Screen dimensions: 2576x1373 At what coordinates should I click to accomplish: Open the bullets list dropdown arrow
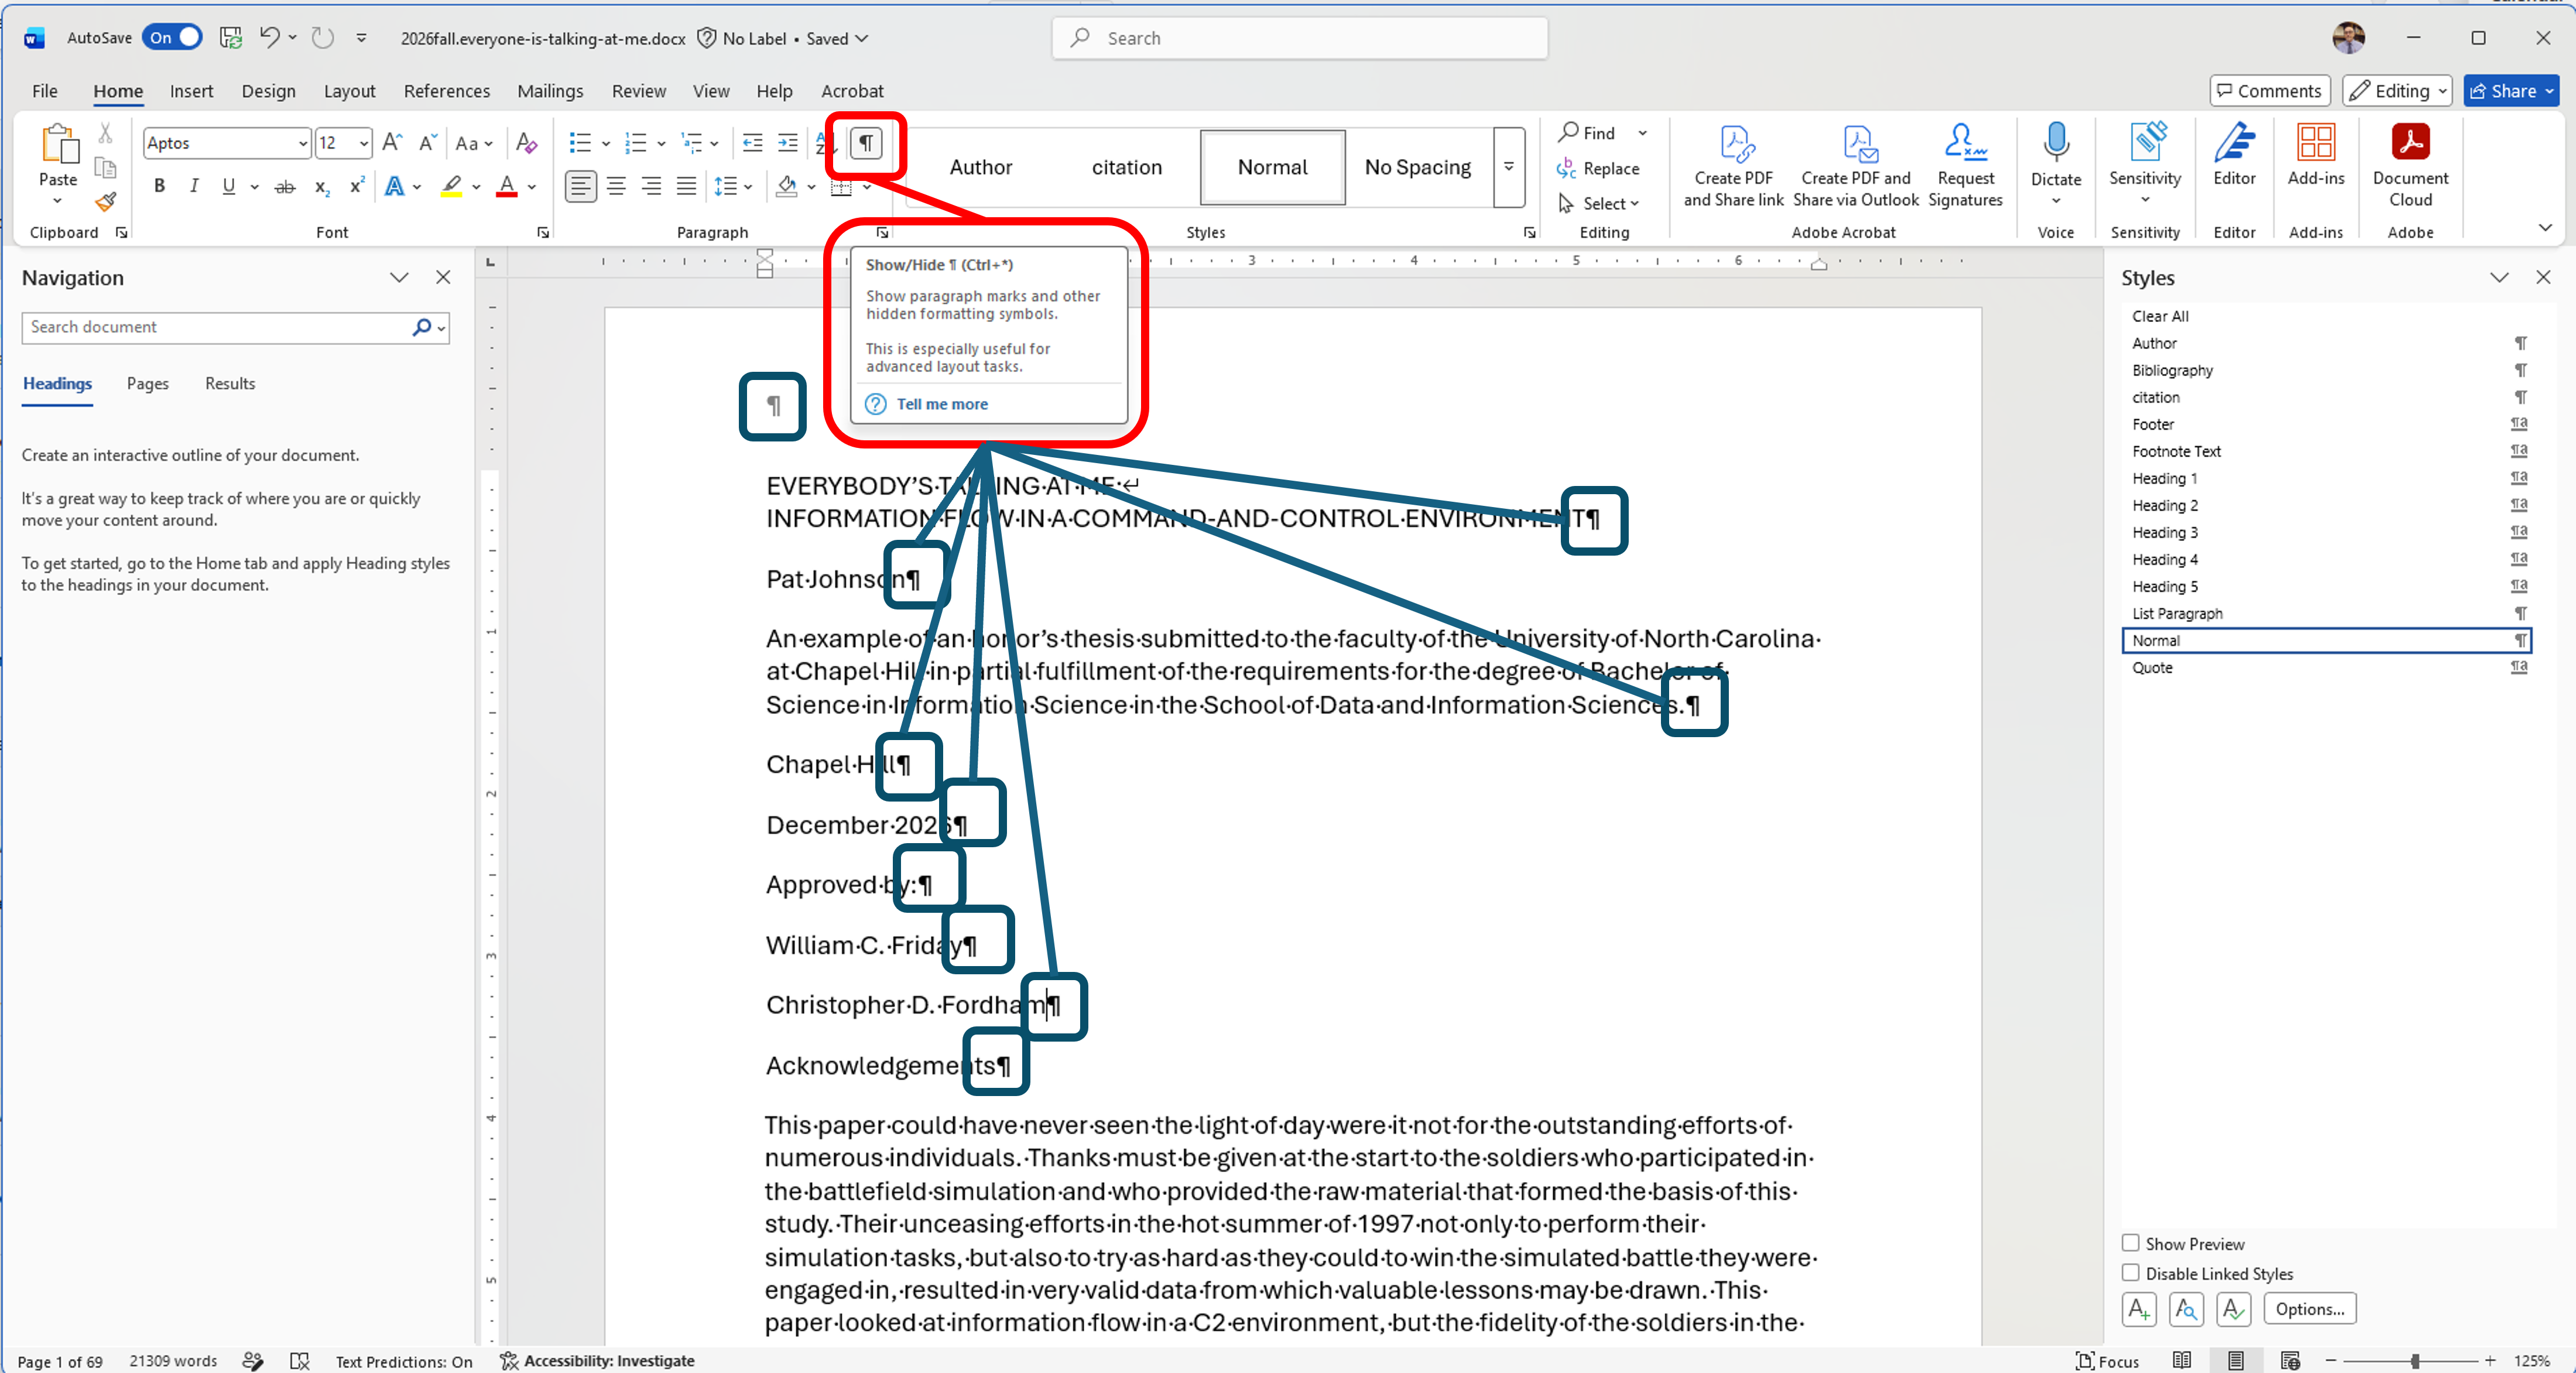coord(606,144)
